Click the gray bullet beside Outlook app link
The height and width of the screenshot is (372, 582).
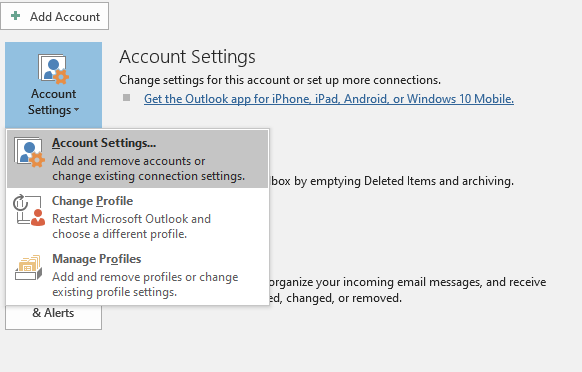point(127,98)
